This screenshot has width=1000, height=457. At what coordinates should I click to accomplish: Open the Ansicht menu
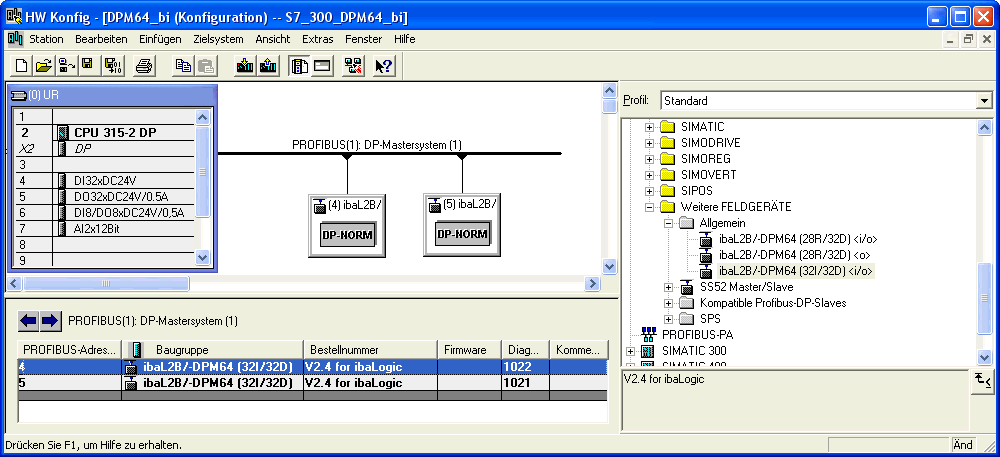272,39
